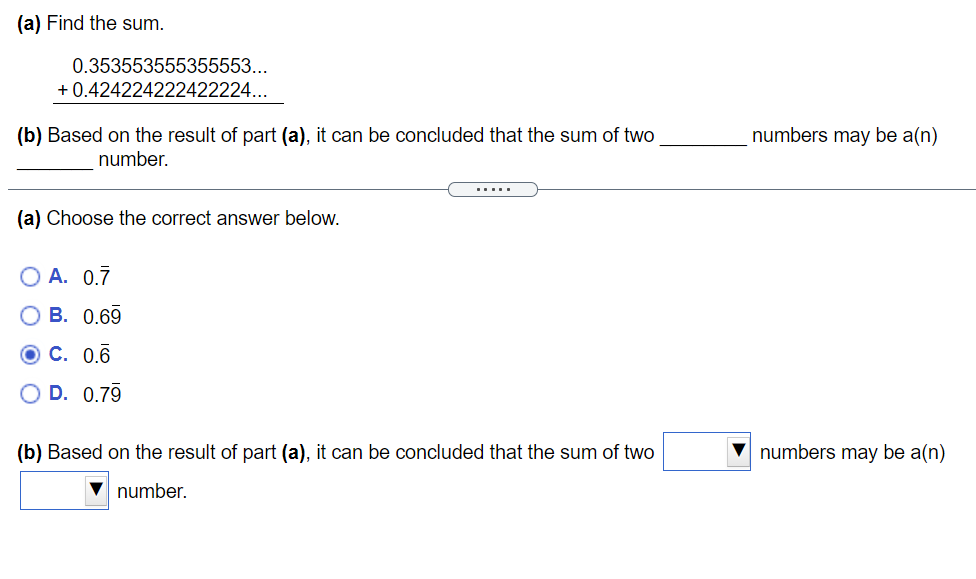Click the part (b) conclusion sentence

(x=300, y=135)
